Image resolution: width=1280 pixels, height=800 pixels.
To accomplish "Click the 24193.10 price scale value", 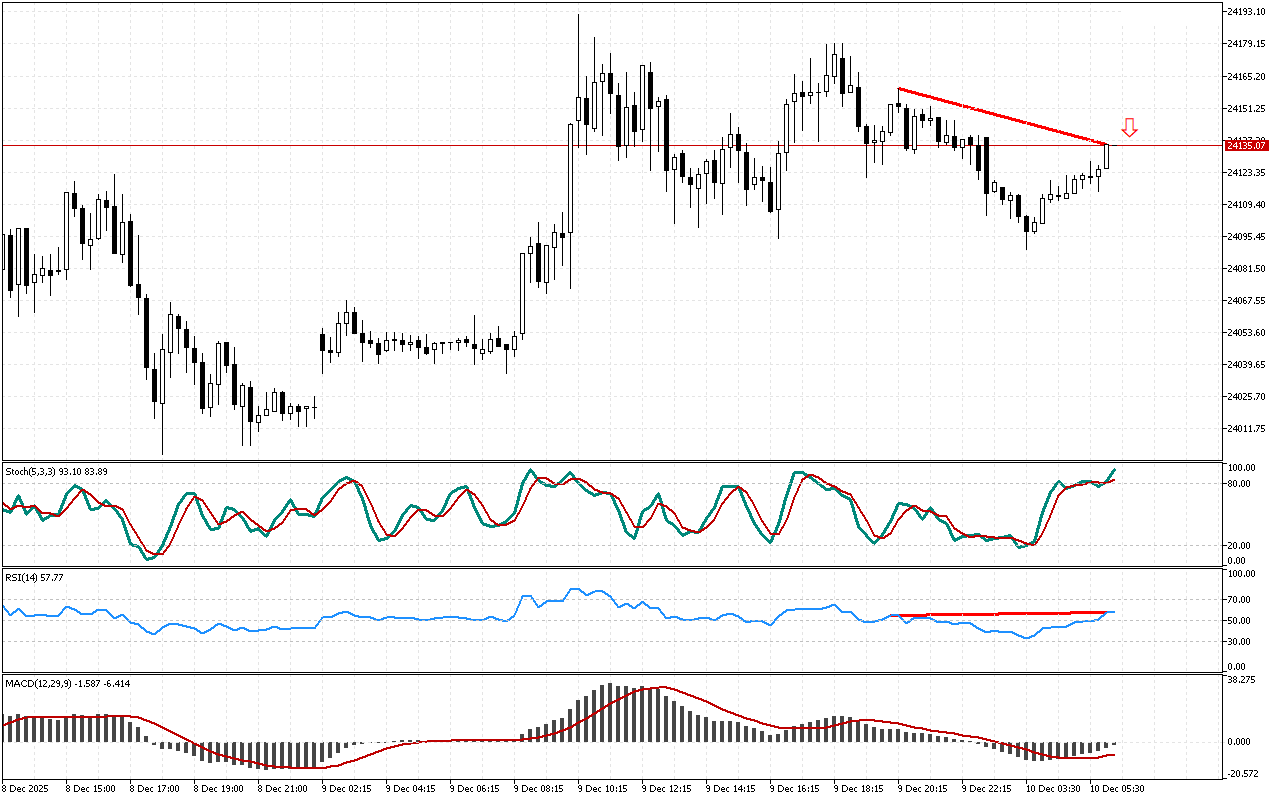I will (x=1246, y=12).
